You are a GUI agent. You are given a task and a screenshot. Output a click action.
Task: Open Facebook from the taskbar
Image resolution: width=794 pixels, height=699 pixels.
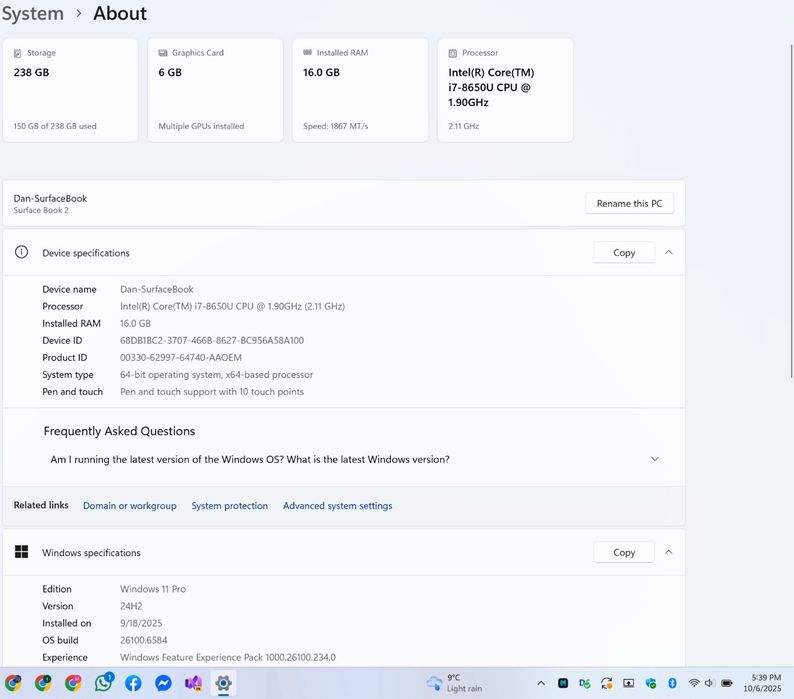pyautogui.click(x=133, y=683)
